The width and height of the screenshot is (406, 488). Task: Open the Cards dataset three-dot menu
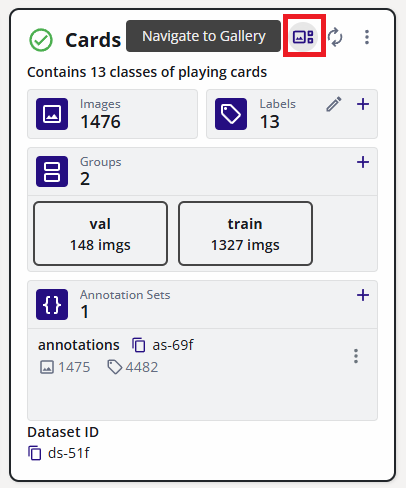(x=367, y=37)
